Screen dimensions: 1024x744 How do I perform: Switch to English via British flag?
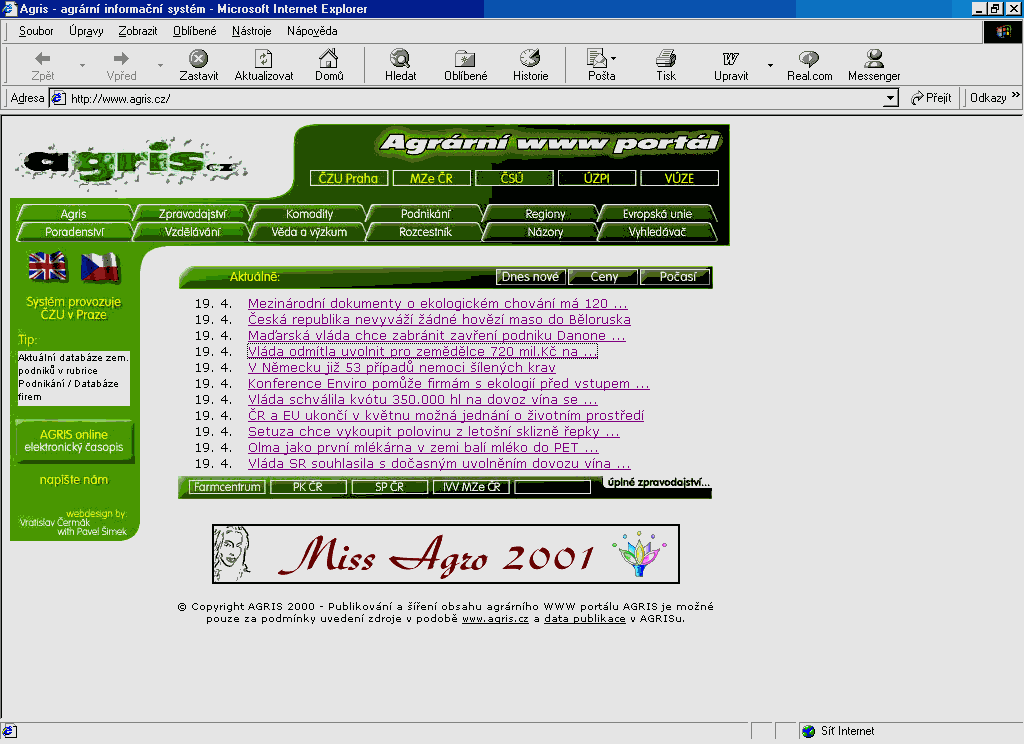point(48,266)
